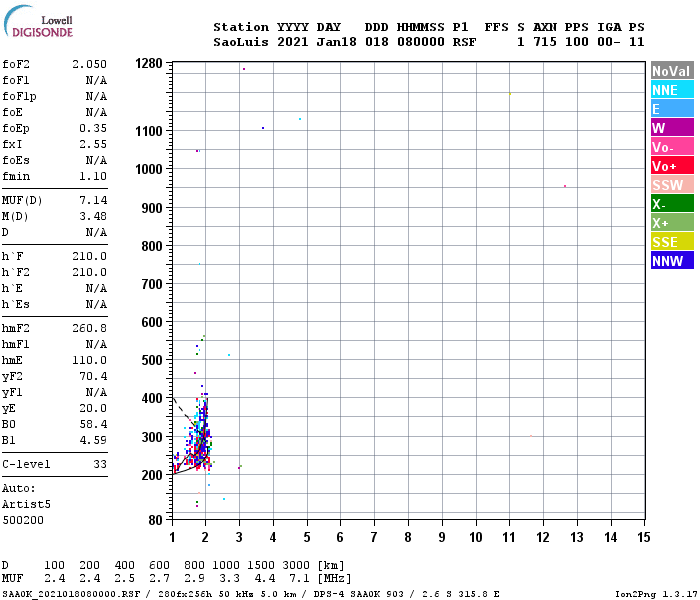Click the MUF 7.1 value for 3000 km
Image resolution: width=700 pixels, height=600 pixels.
tap(300, 579)
